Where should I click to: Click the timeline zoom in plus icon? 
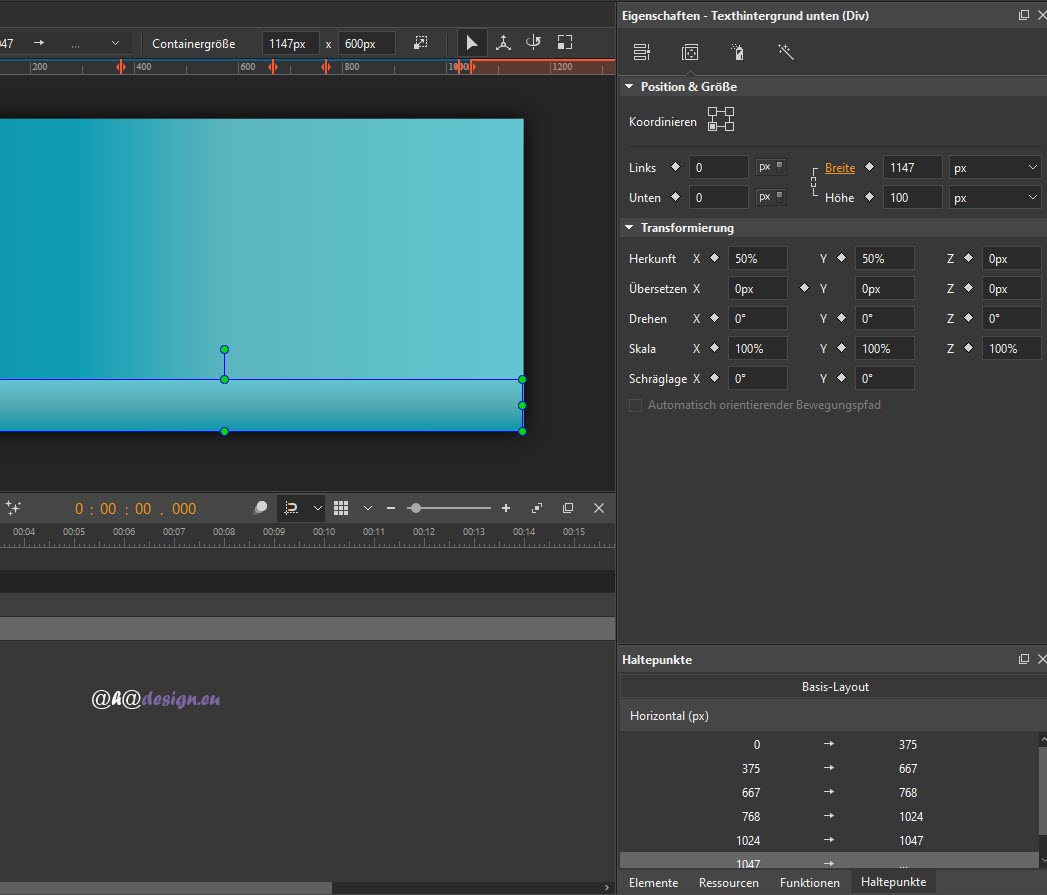click(505, 508)
